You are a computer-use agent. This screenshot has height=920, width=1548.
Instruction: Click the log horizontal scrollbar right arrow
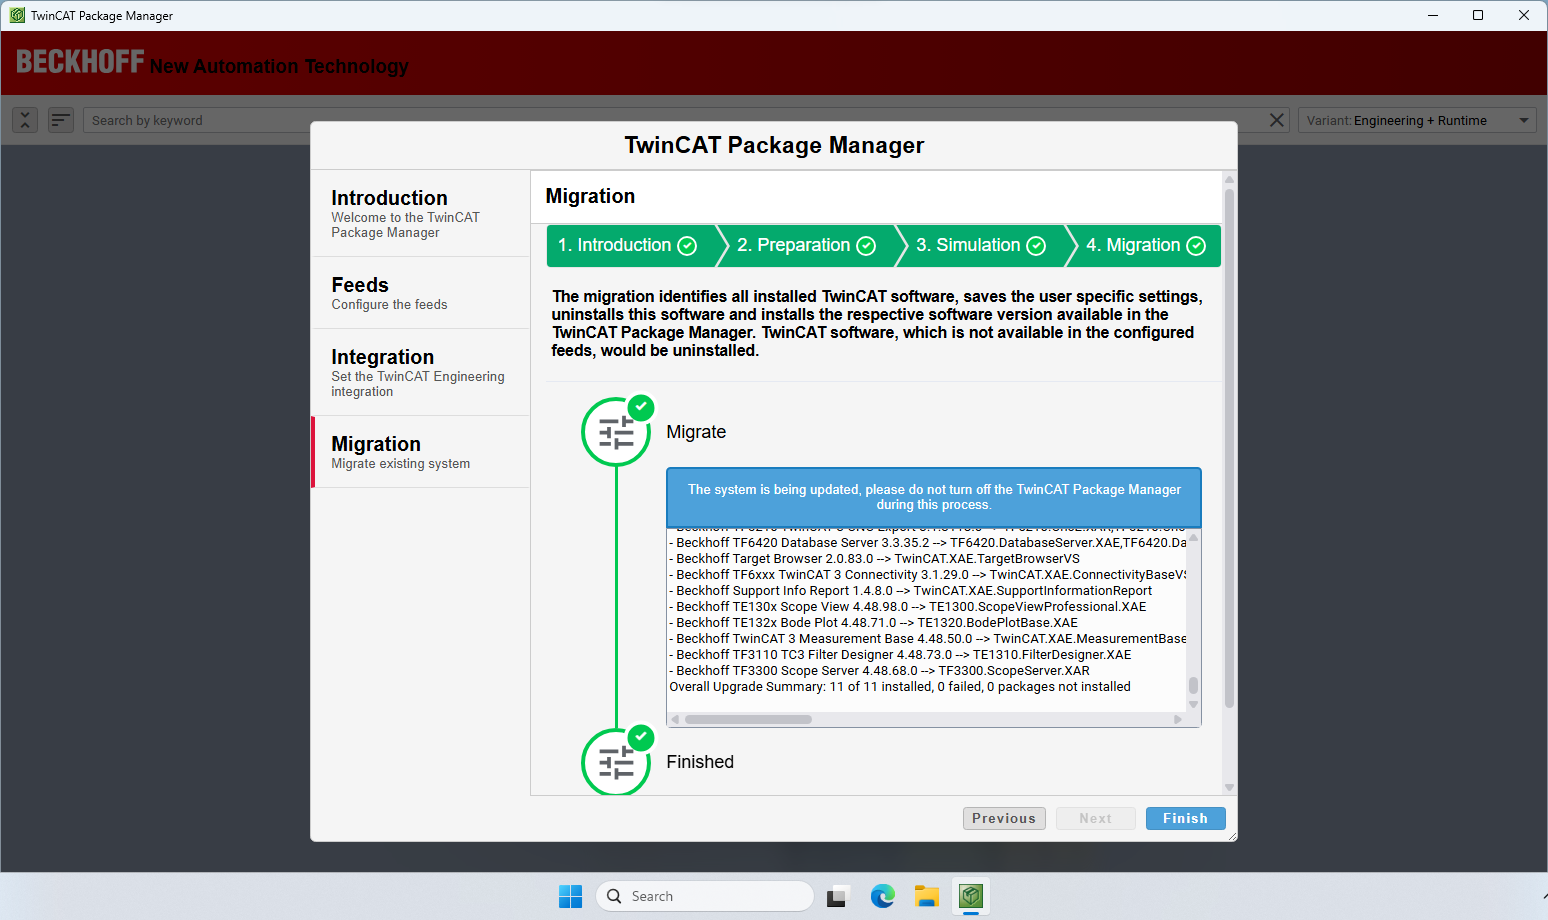point(1178,719)
